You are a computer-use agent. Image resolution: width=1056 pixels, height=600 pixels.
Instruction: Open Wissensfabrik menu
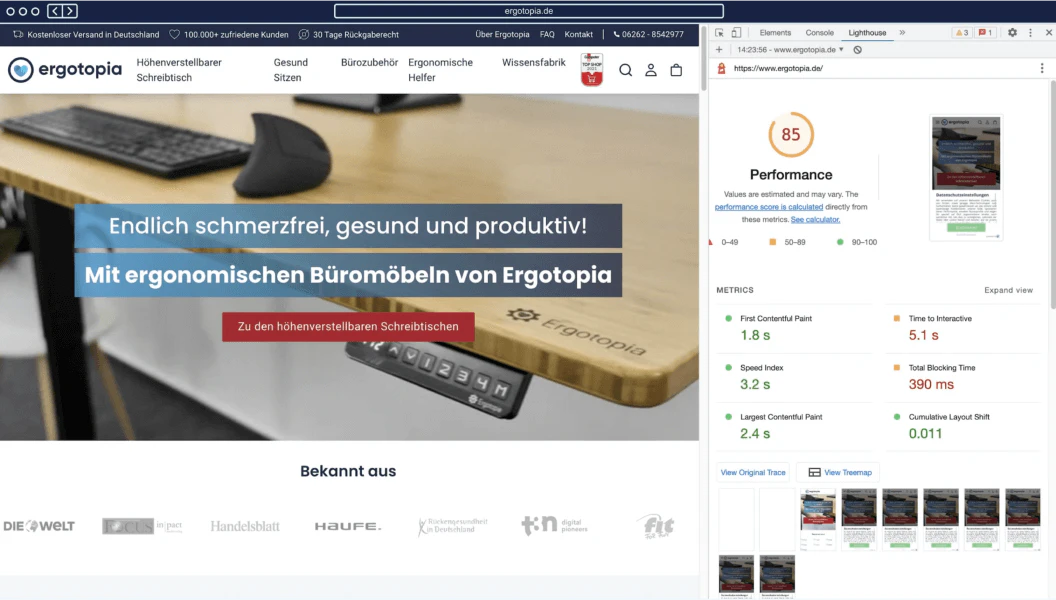(x=533, y=63)
